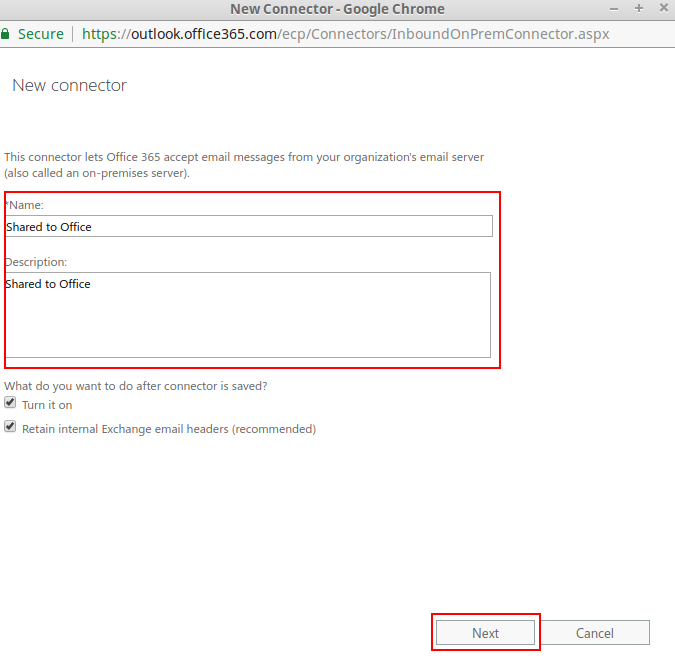The height and width of the screenshot is (659, 675).
Task: Click the 'Secure' label beside the URL
Action: 41,34
